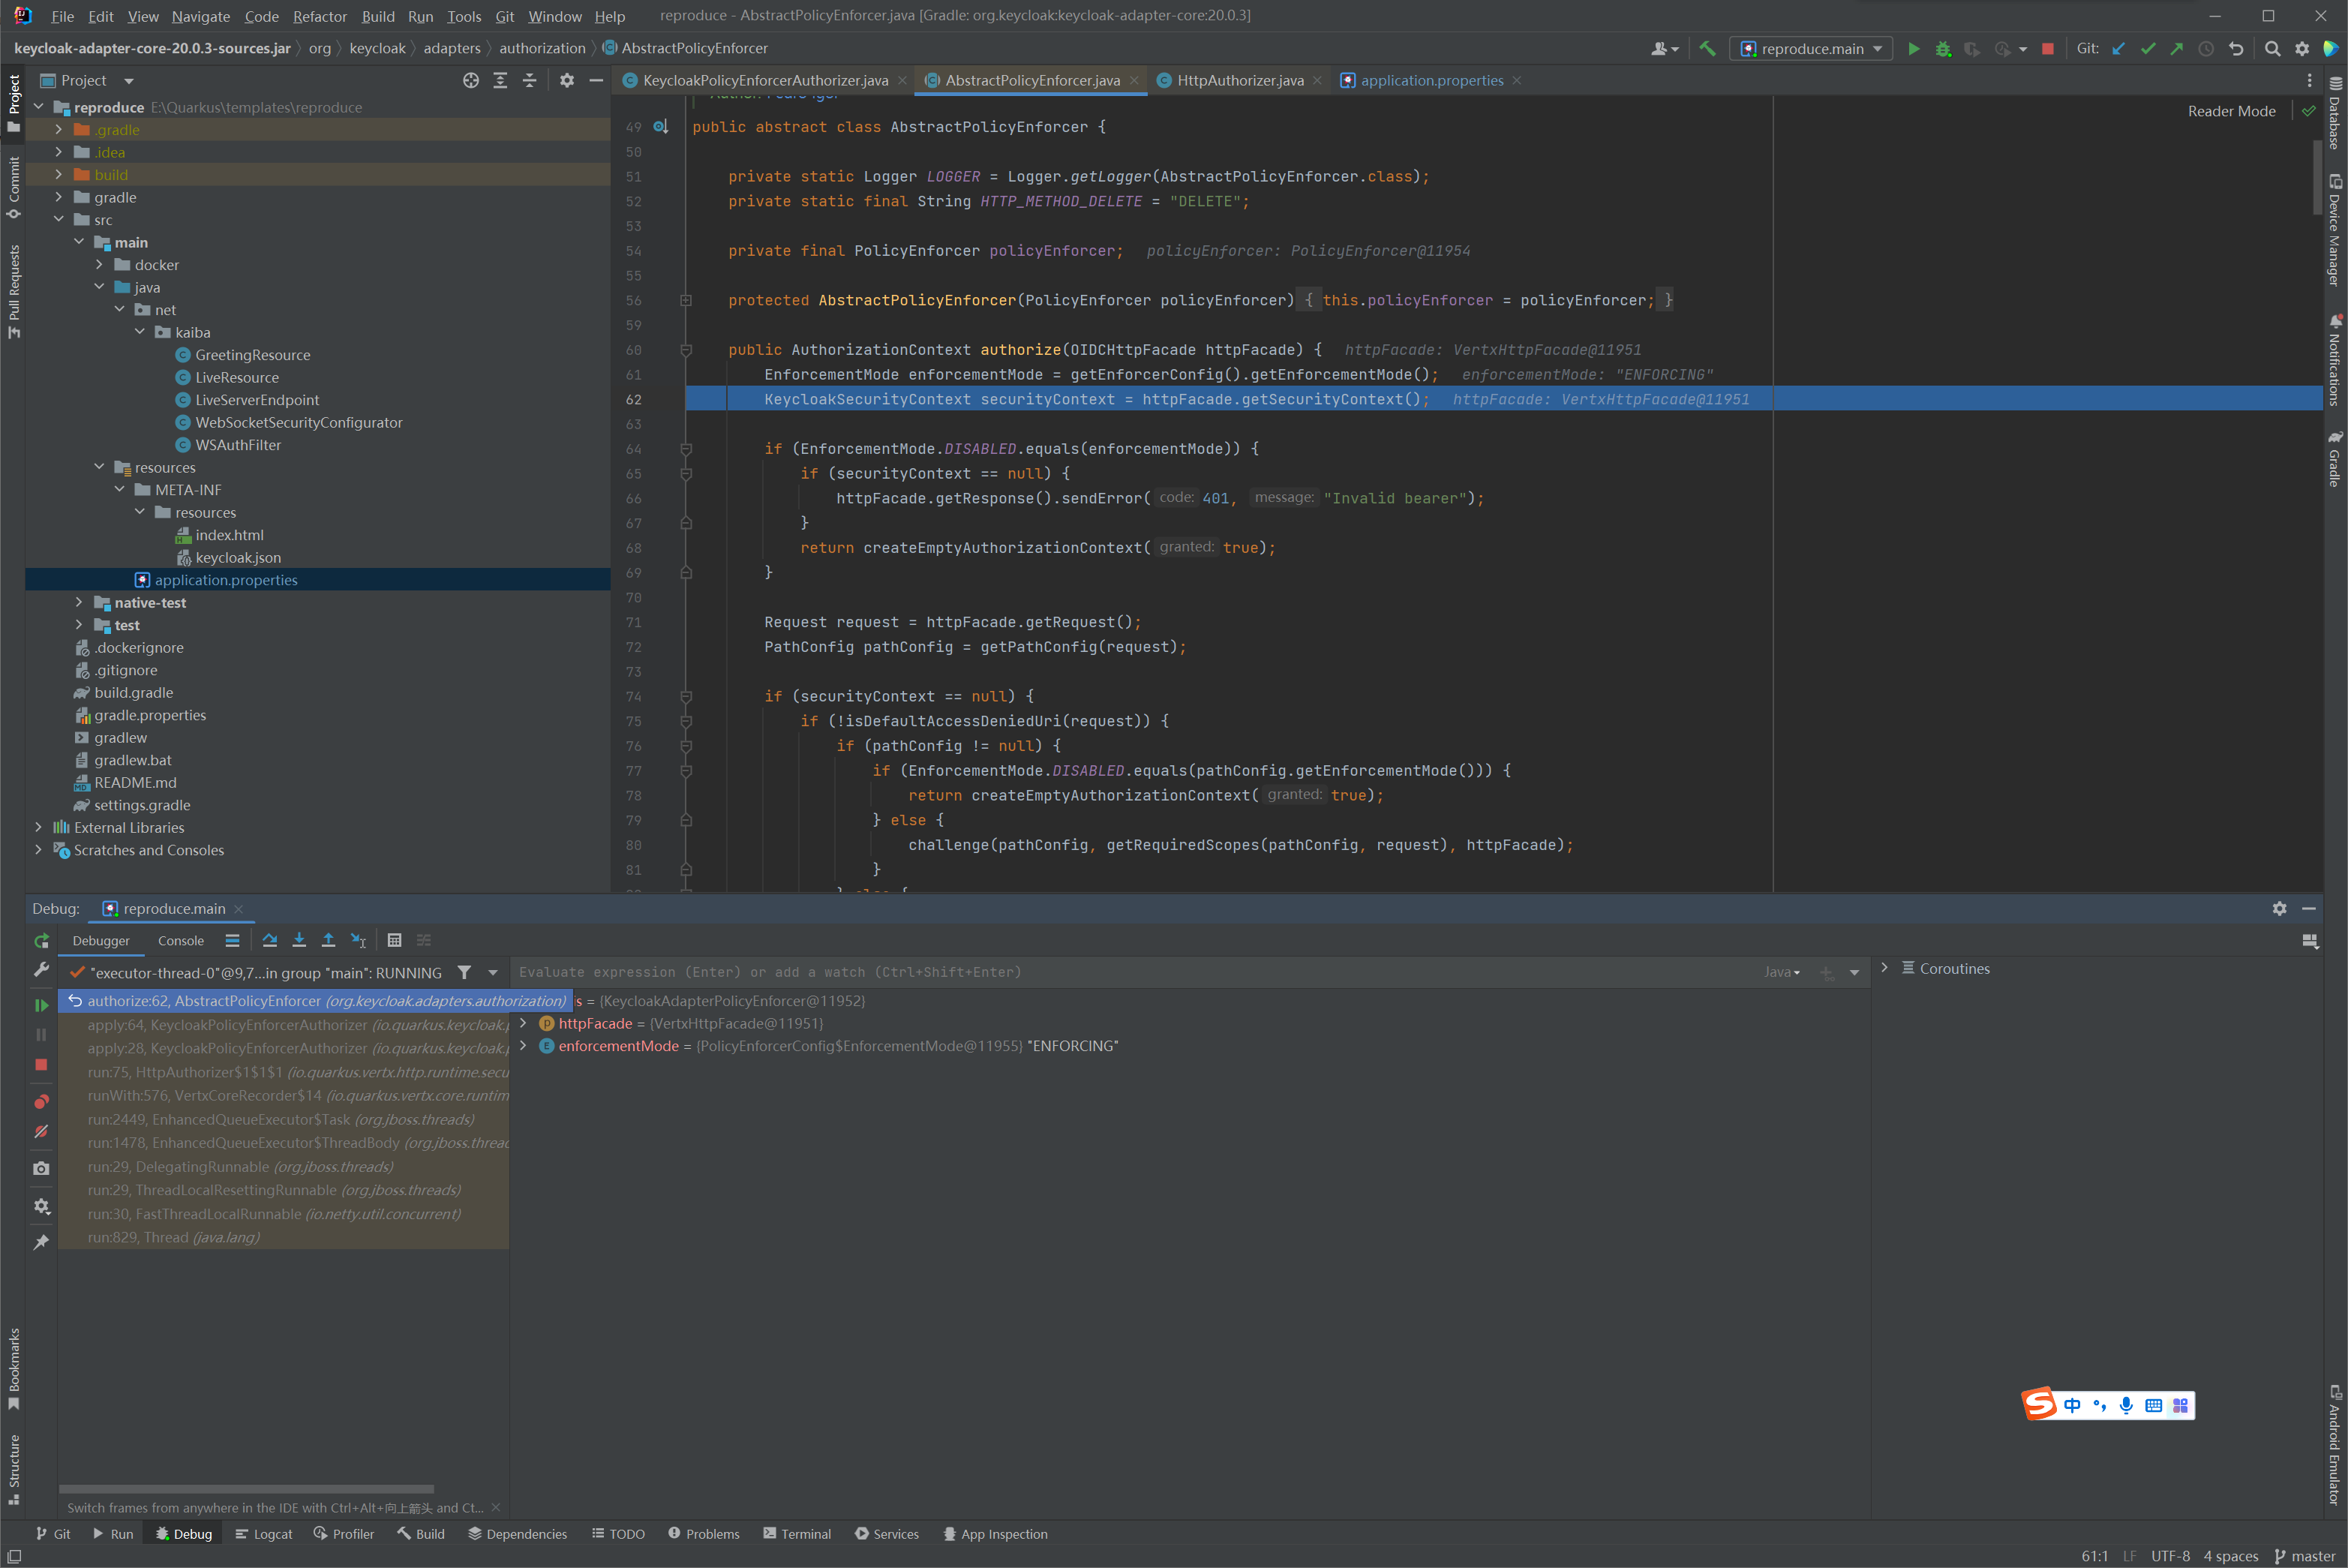
Task: Resume program in the Debug sidebar
Action: 41,1005
